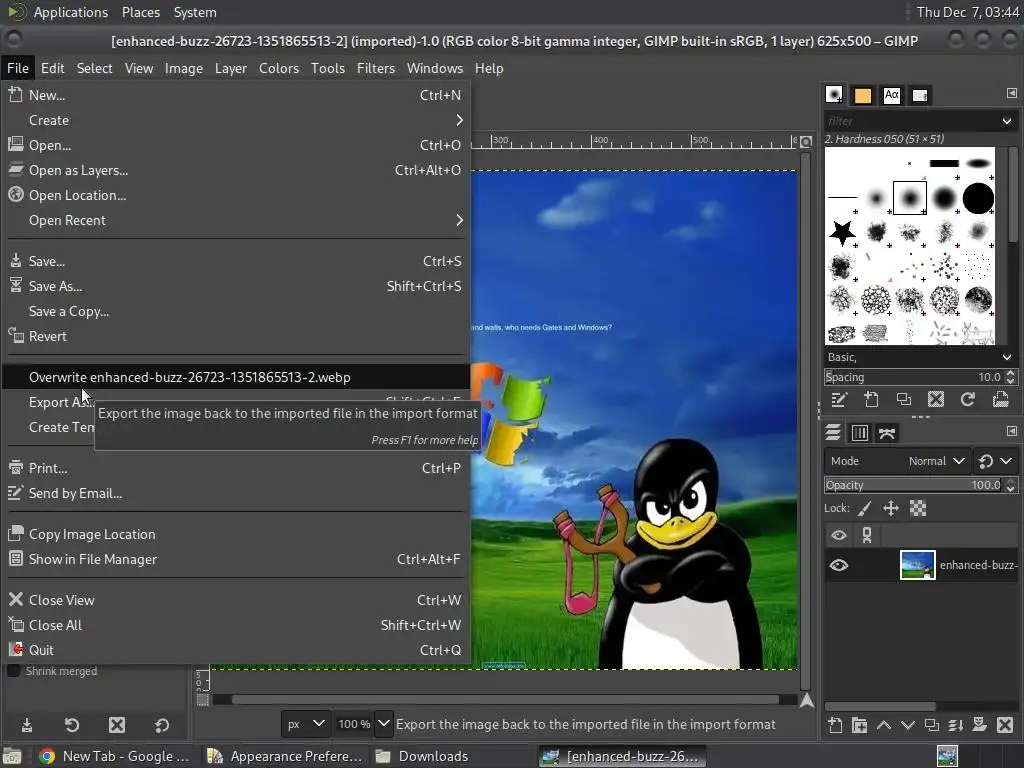
Task: Switch to the Paths tab icon
Action: [x=887, y=432]
